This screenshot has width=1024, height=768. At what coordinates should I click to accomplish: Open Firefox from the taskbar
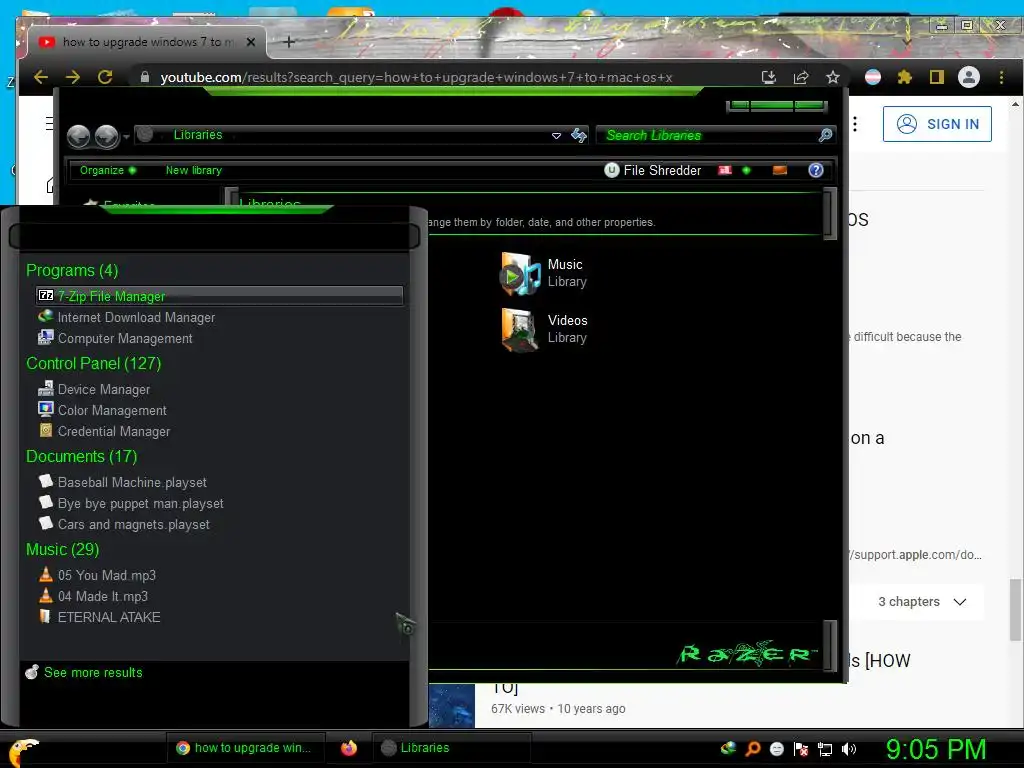point(349,748)
